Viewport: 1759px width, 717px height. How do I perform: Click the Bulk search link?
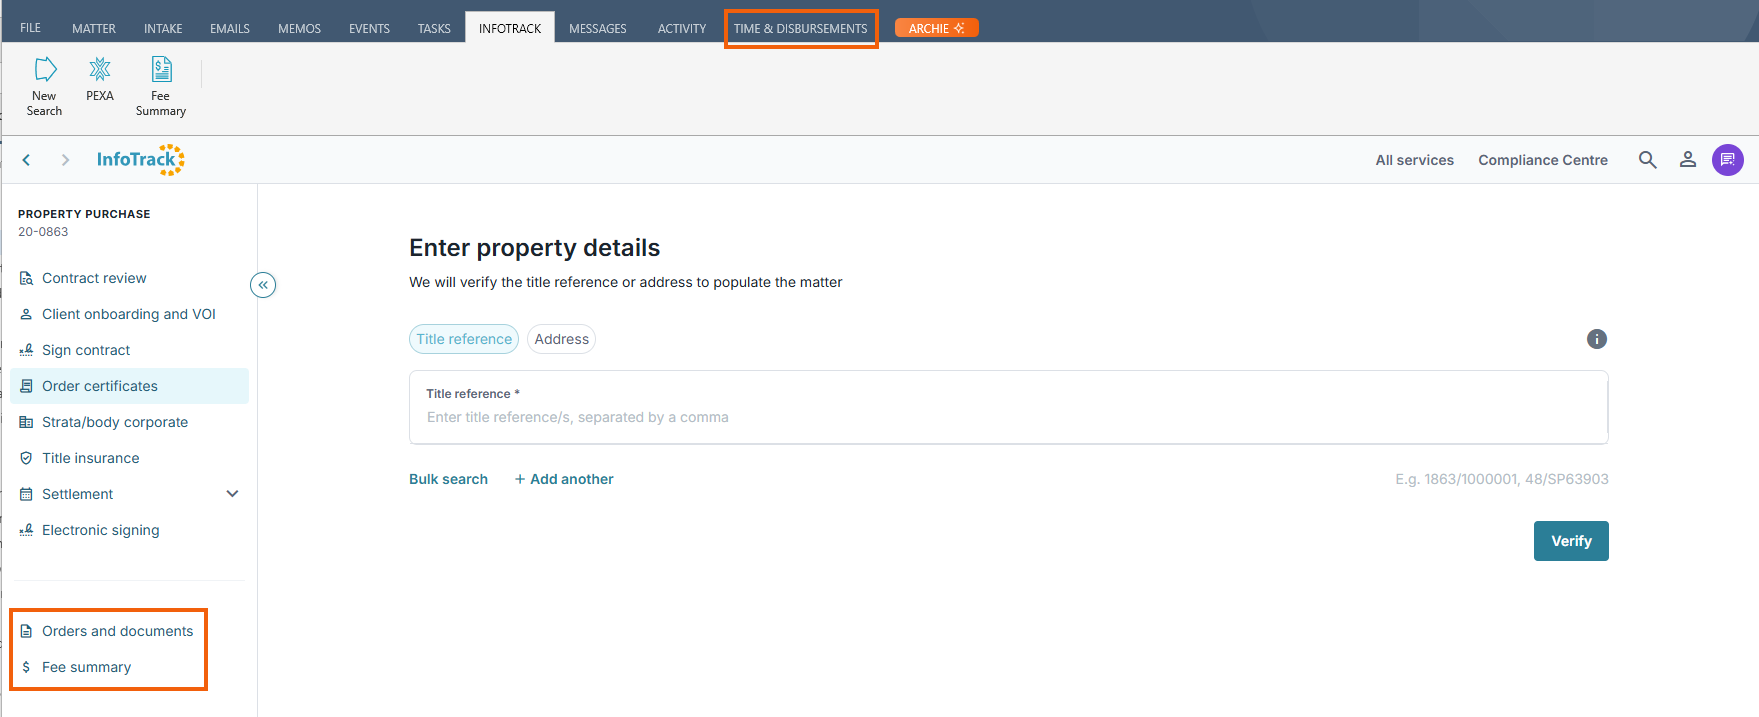click(448, 479)
